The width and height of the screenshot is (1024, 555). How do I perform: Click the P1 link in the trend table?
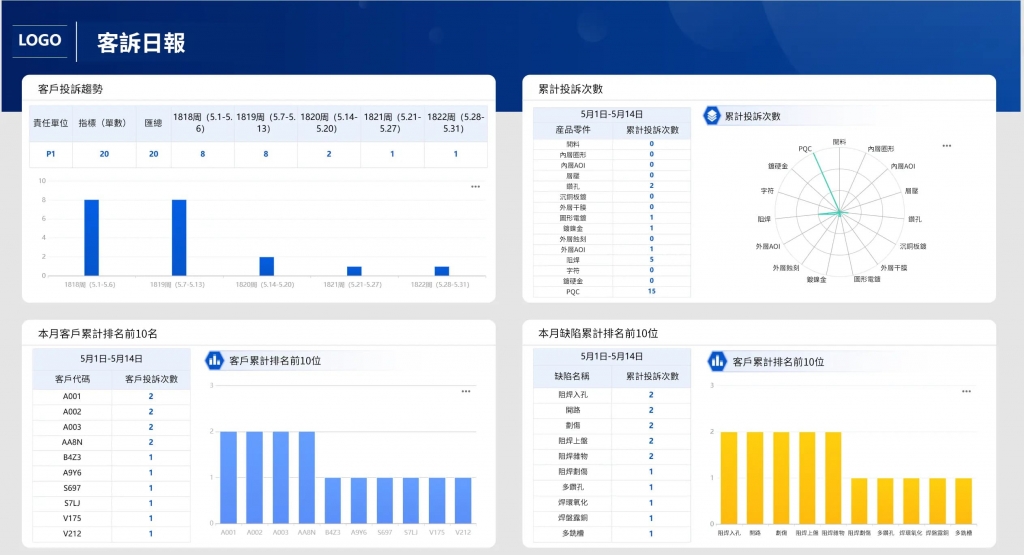(50, 154)
